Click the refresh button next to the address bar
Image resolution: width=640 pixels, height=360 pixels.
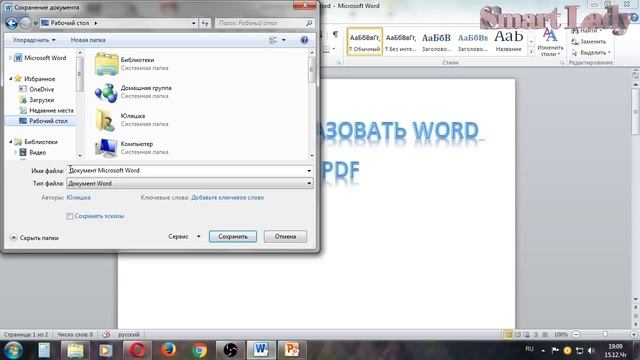[x=205, y=23]
